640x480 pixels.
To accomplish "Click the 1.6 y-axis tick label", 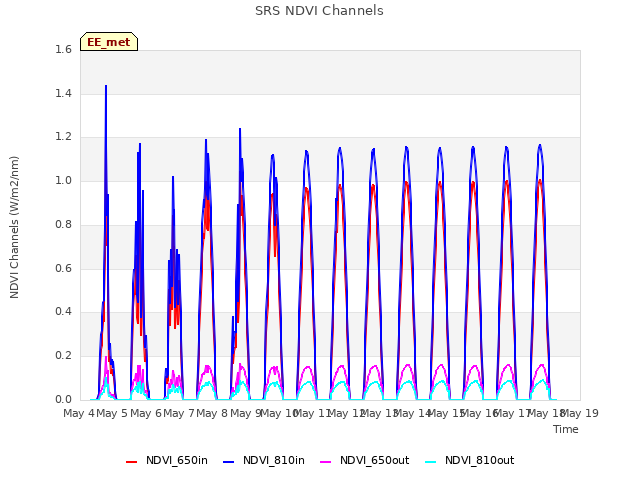I will (63, 49).
